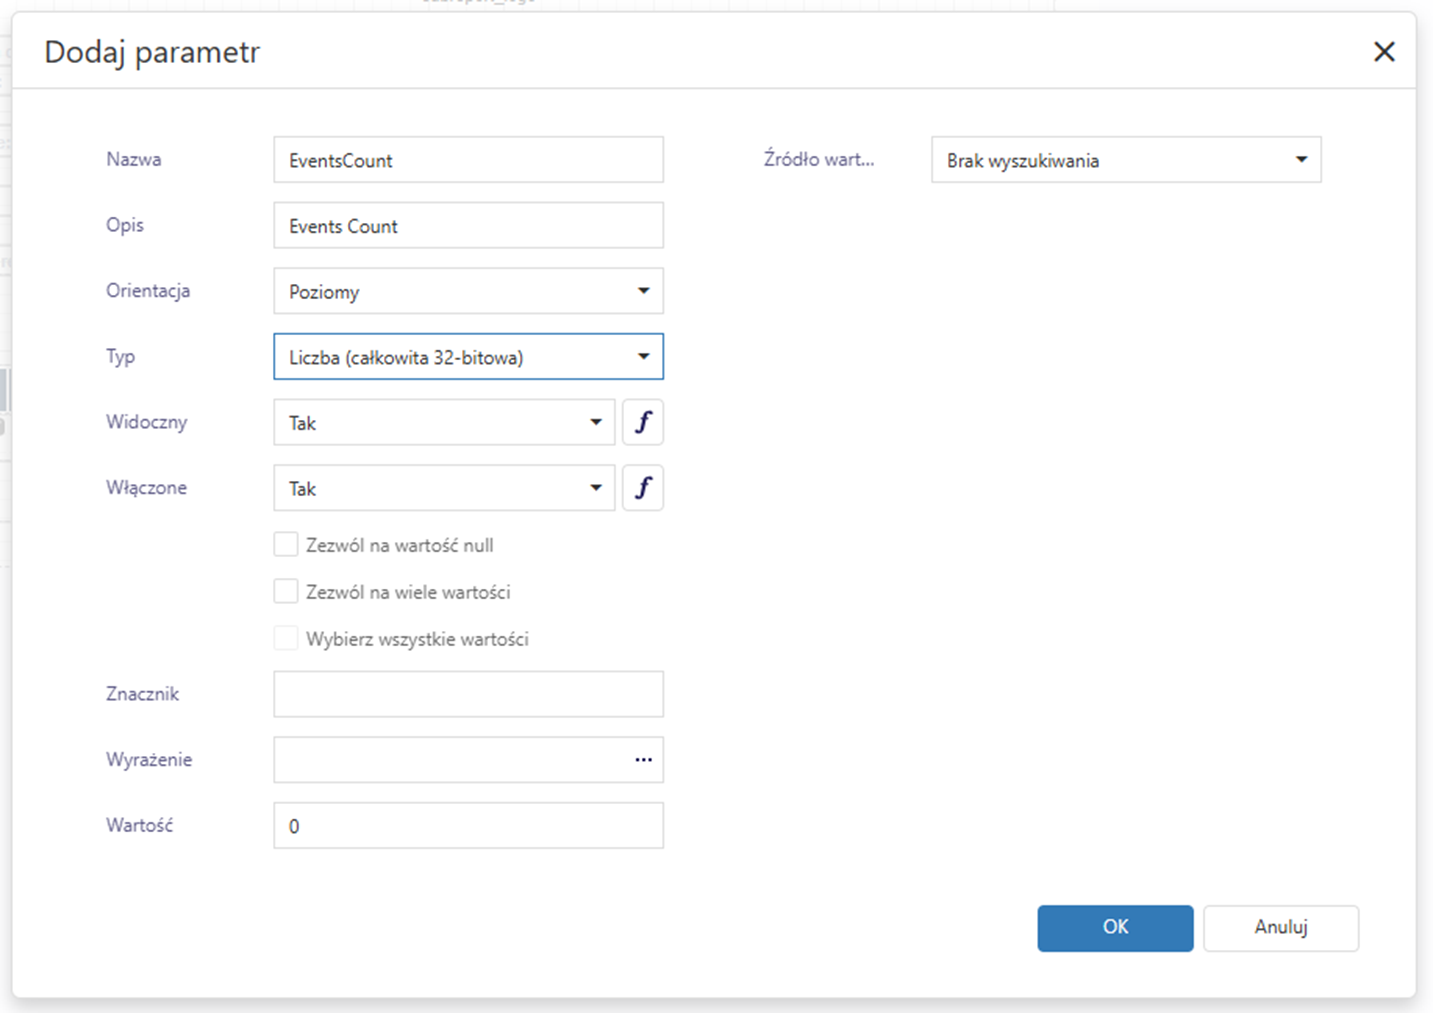Screen dimensions: 1433x1013
Task: Click inside the Wyrażenie input field
Action: [450, 760]
